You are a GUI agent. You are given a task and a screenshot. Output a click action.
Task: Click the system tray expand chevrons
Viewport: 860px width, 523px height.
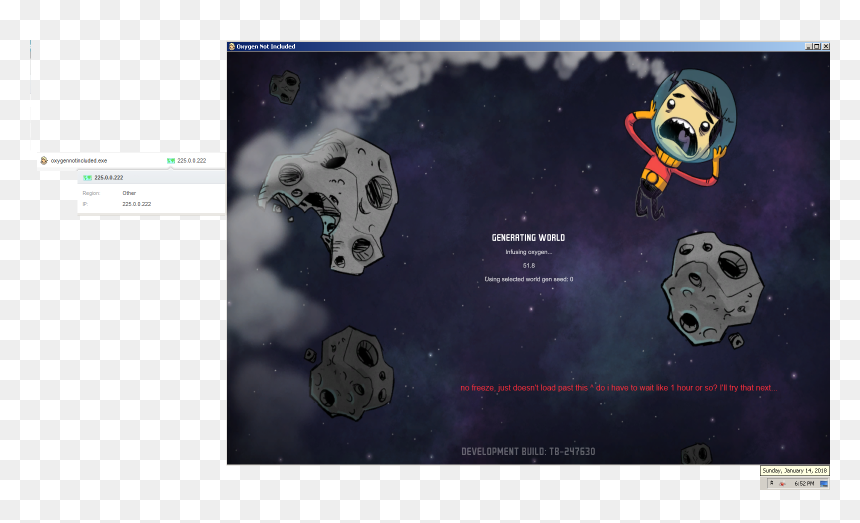pyautogui.click(x=771, y=484)
